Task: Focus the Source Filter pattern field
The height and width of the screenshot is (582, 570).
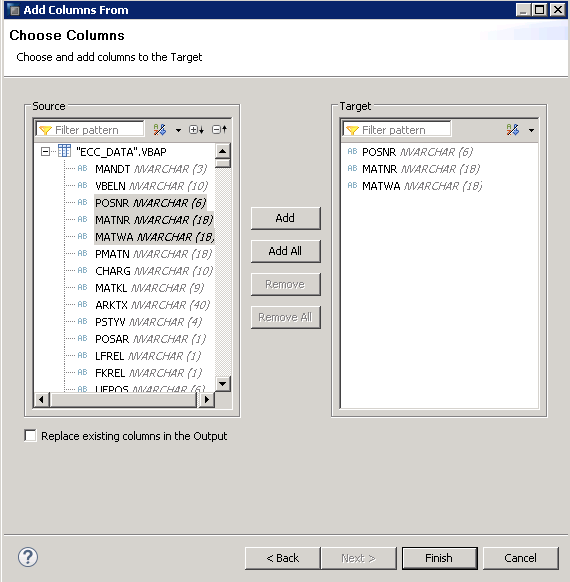Action: coord(90,130)
